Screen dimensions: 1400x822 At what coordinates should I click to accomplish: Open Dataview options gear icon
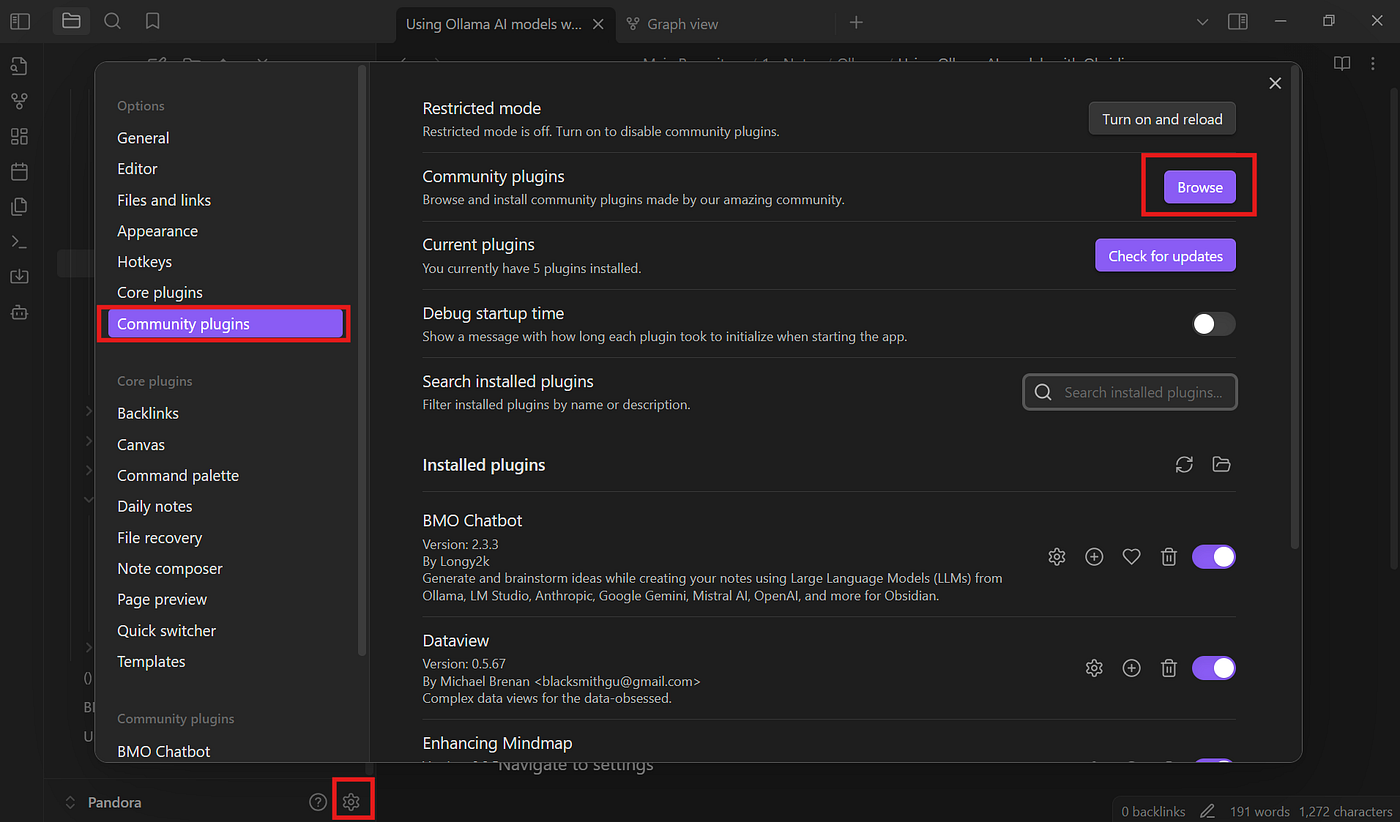(1094, 668)
